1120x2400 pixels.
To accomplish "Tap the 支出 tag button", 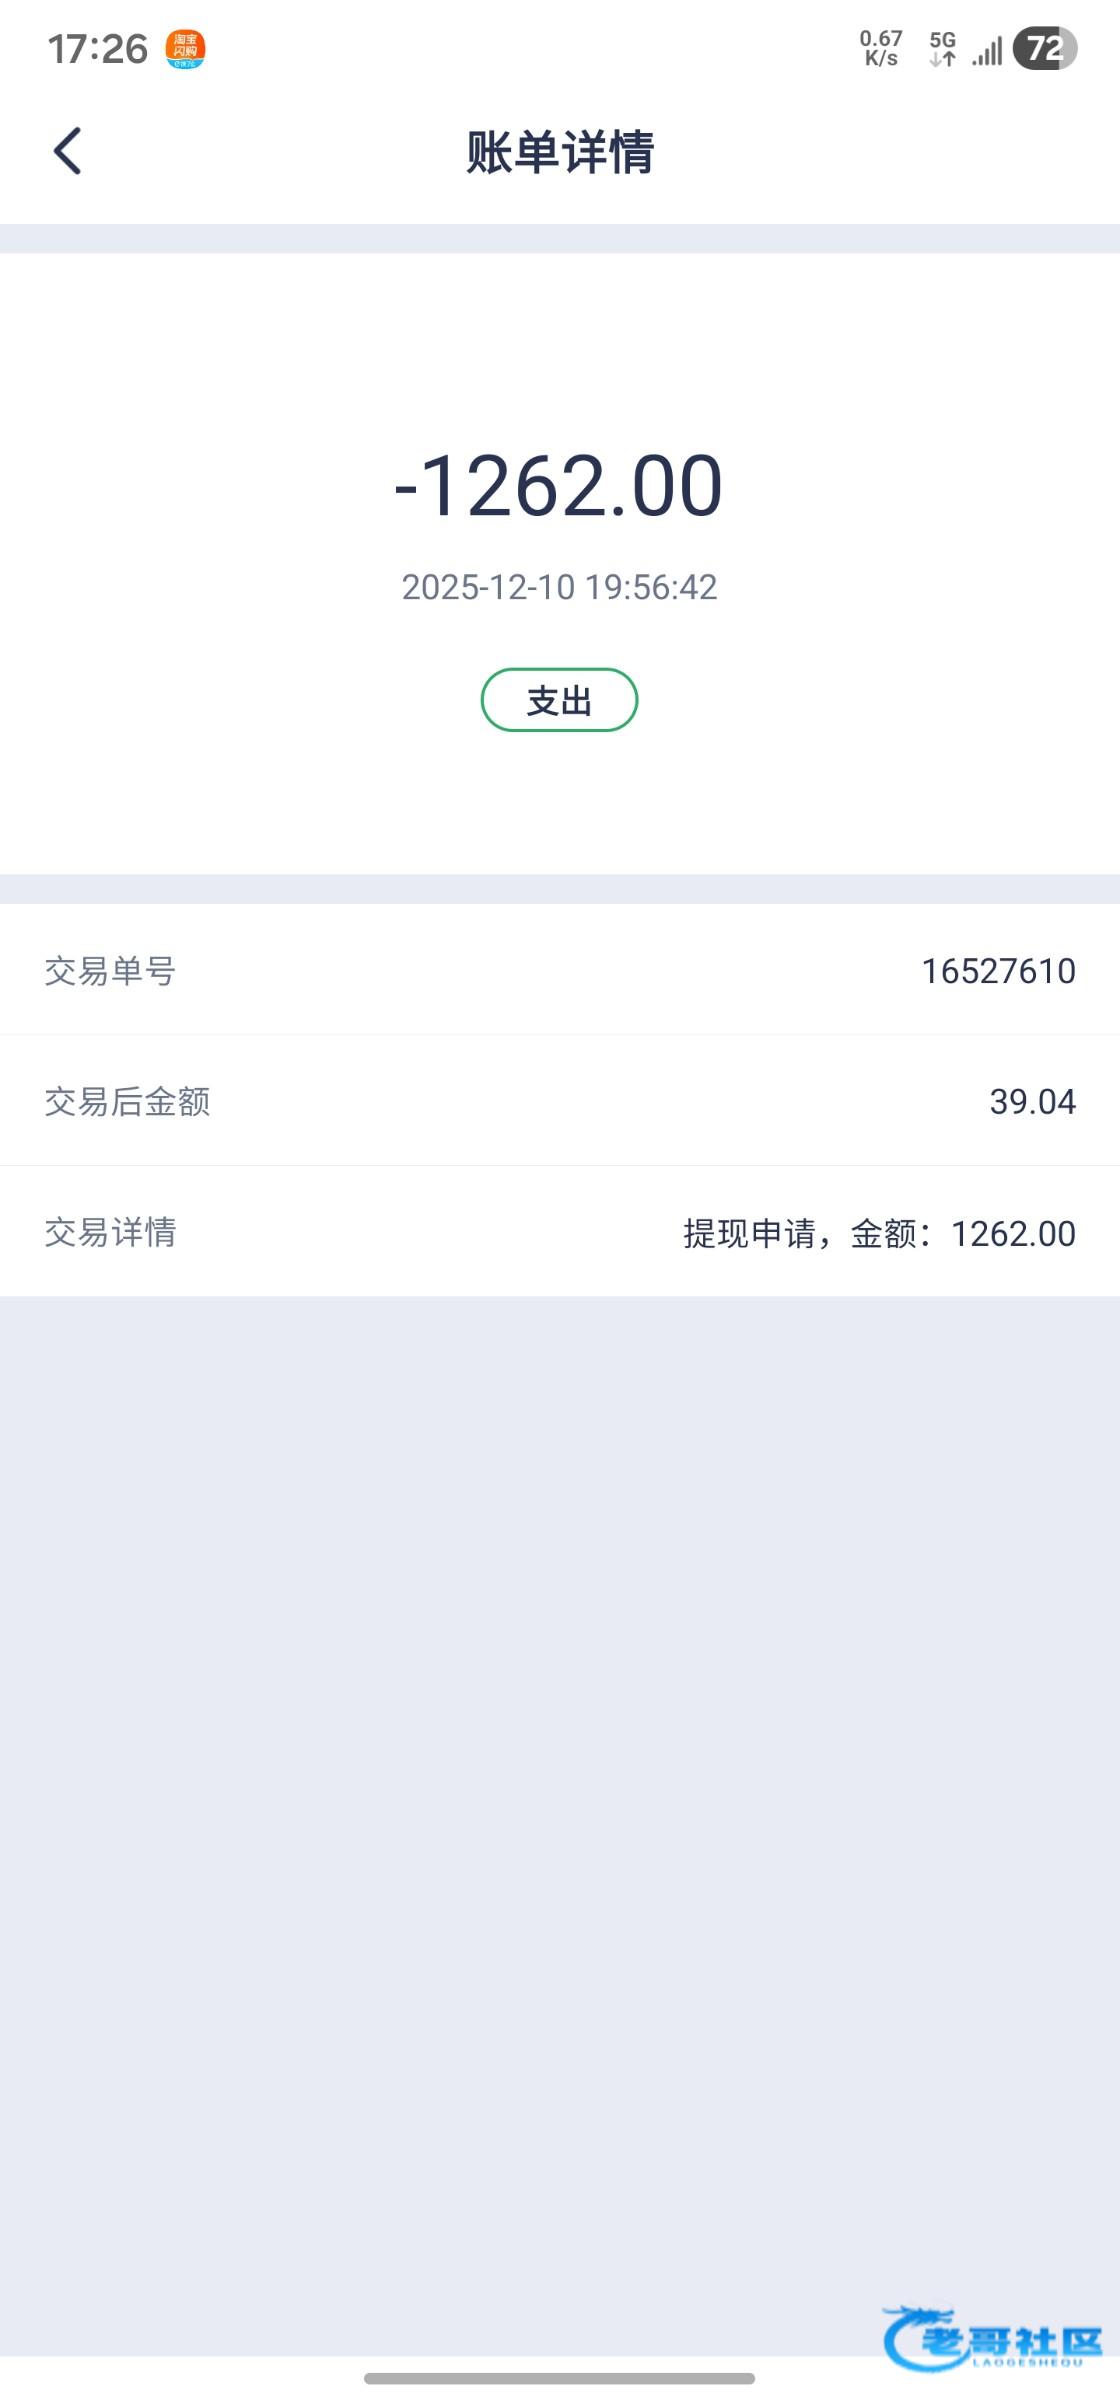I will pyautogui.click(x=559, y=700).
